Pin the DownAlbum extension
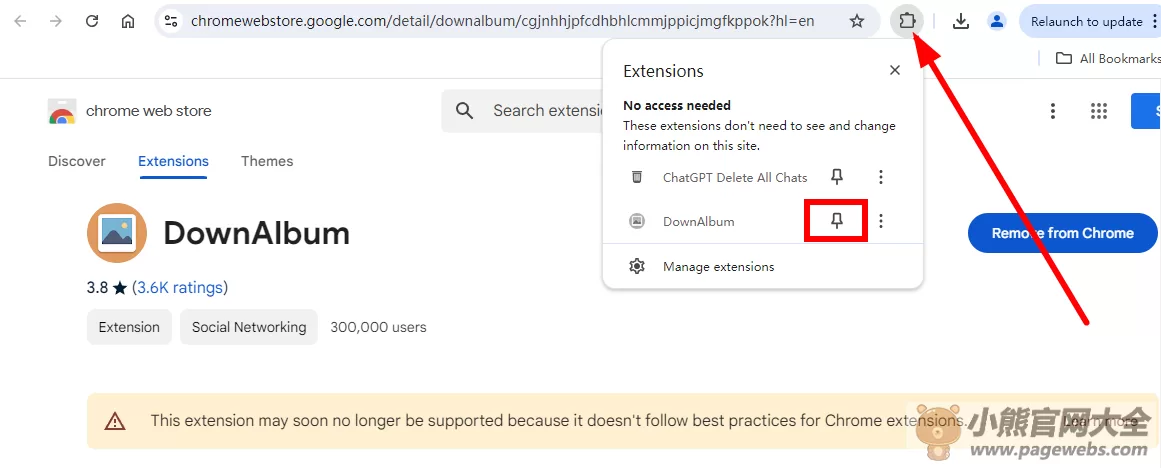The height and width of the screenshot is (468, 1161). pos(837,221)
